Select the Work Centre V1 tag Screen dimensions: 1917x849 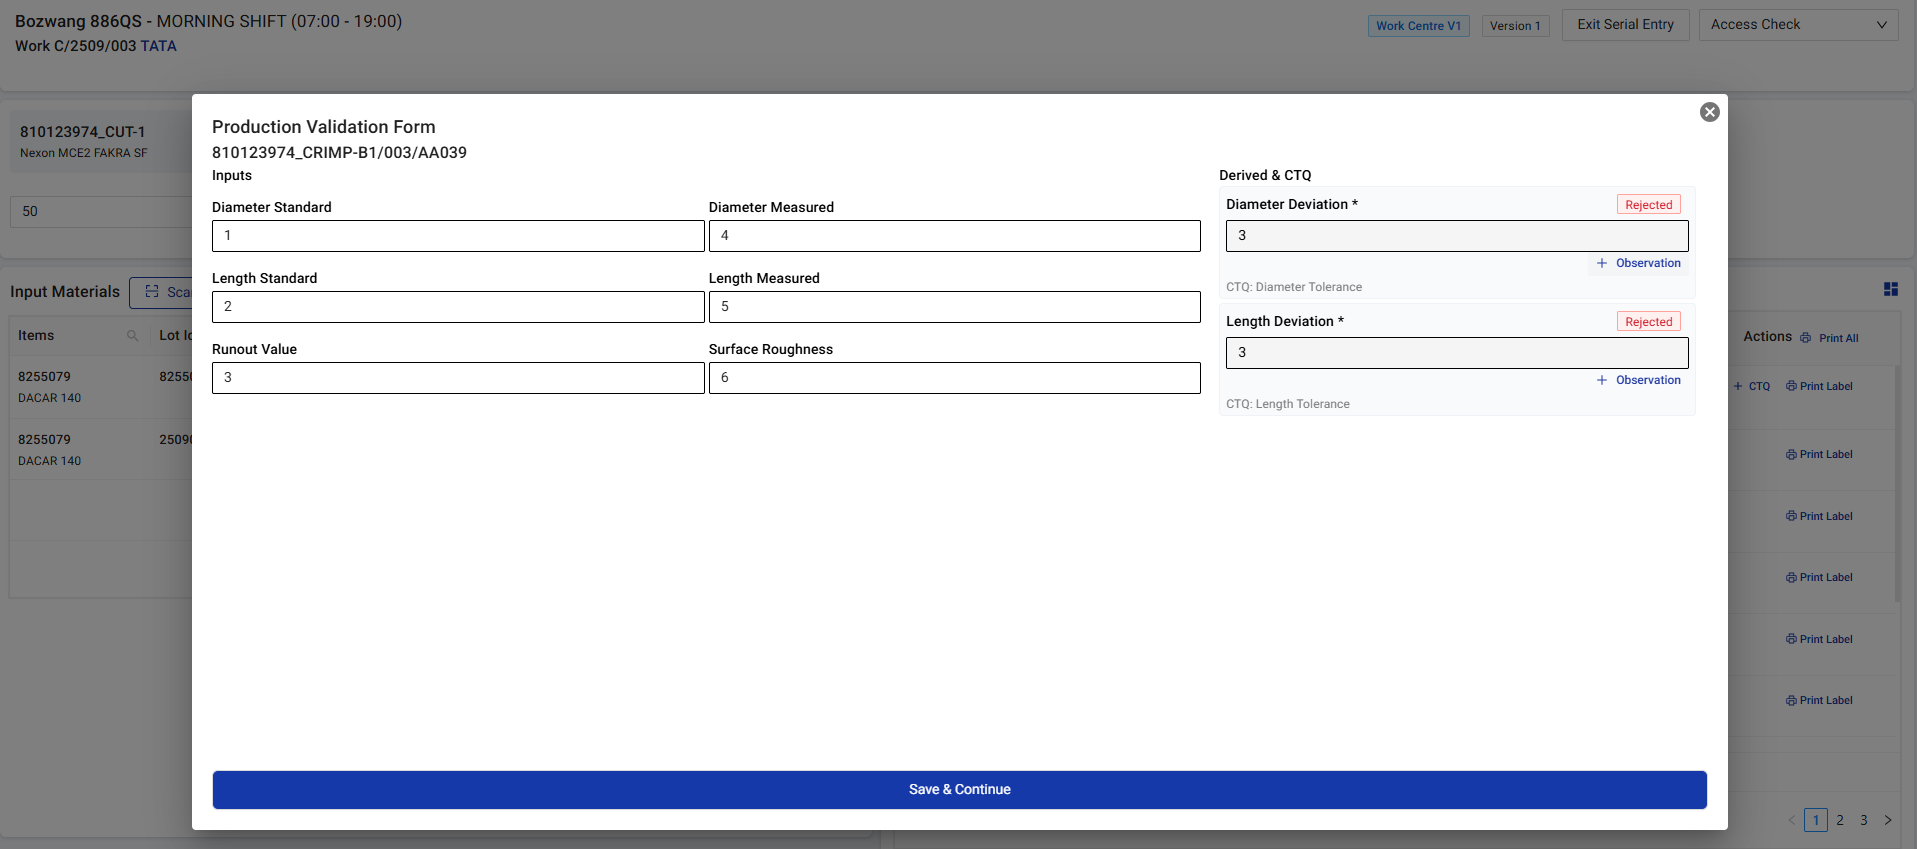1417,26
